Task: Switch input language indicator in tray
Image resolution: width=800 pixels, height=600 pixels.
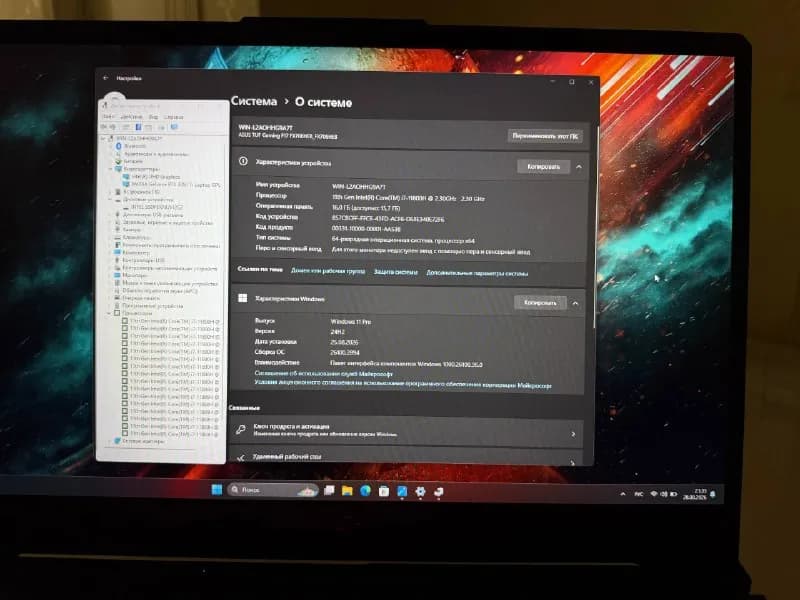Action: pyautogui.click(x=638, y=494)
